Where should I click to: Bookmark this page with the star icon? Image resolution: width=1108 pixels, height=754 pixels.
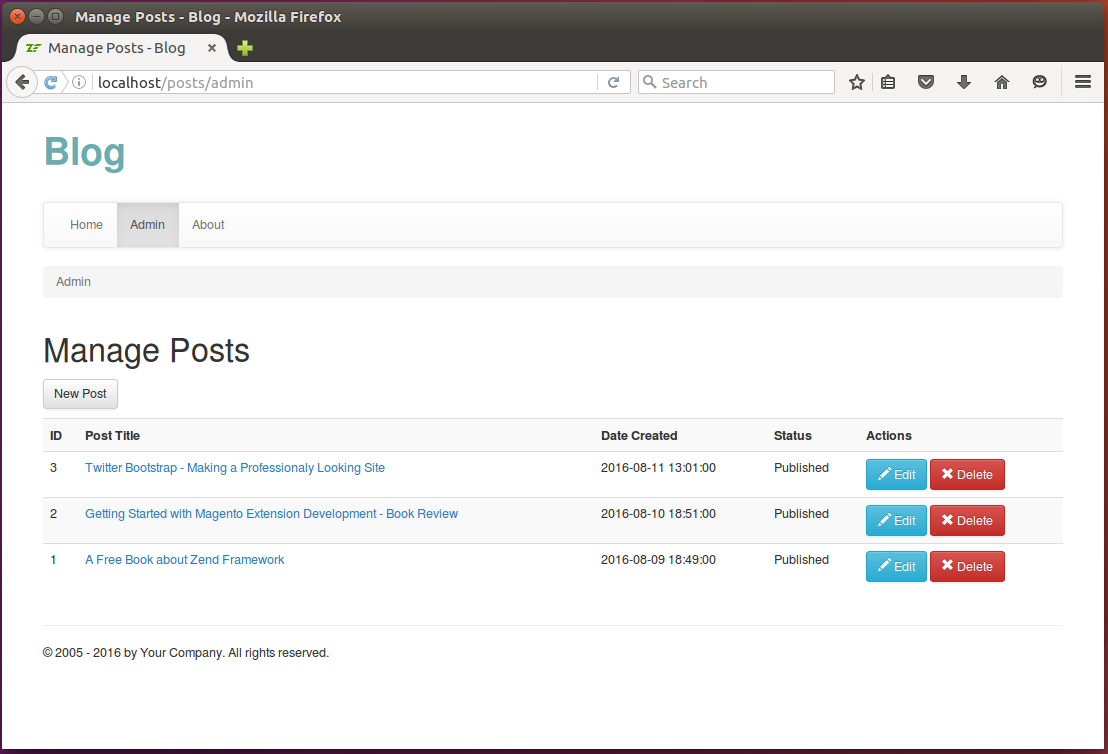856,83
